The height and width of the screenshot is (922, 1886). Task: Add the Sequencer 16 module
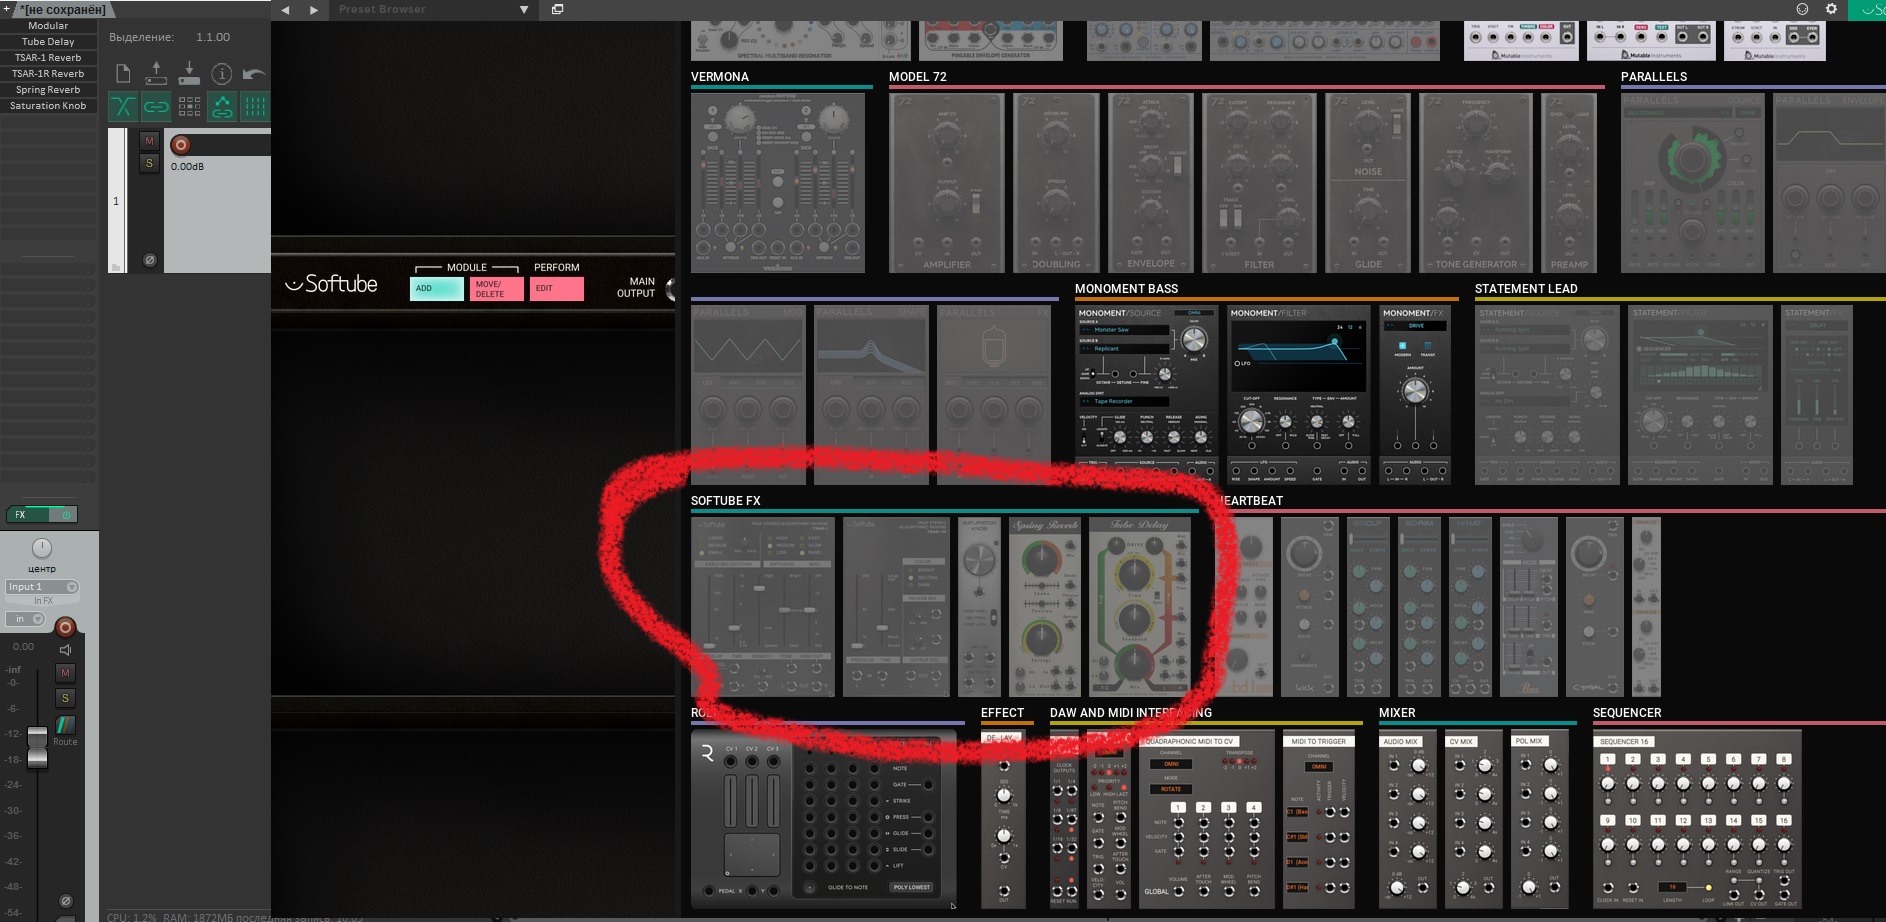click(1697, 820)
